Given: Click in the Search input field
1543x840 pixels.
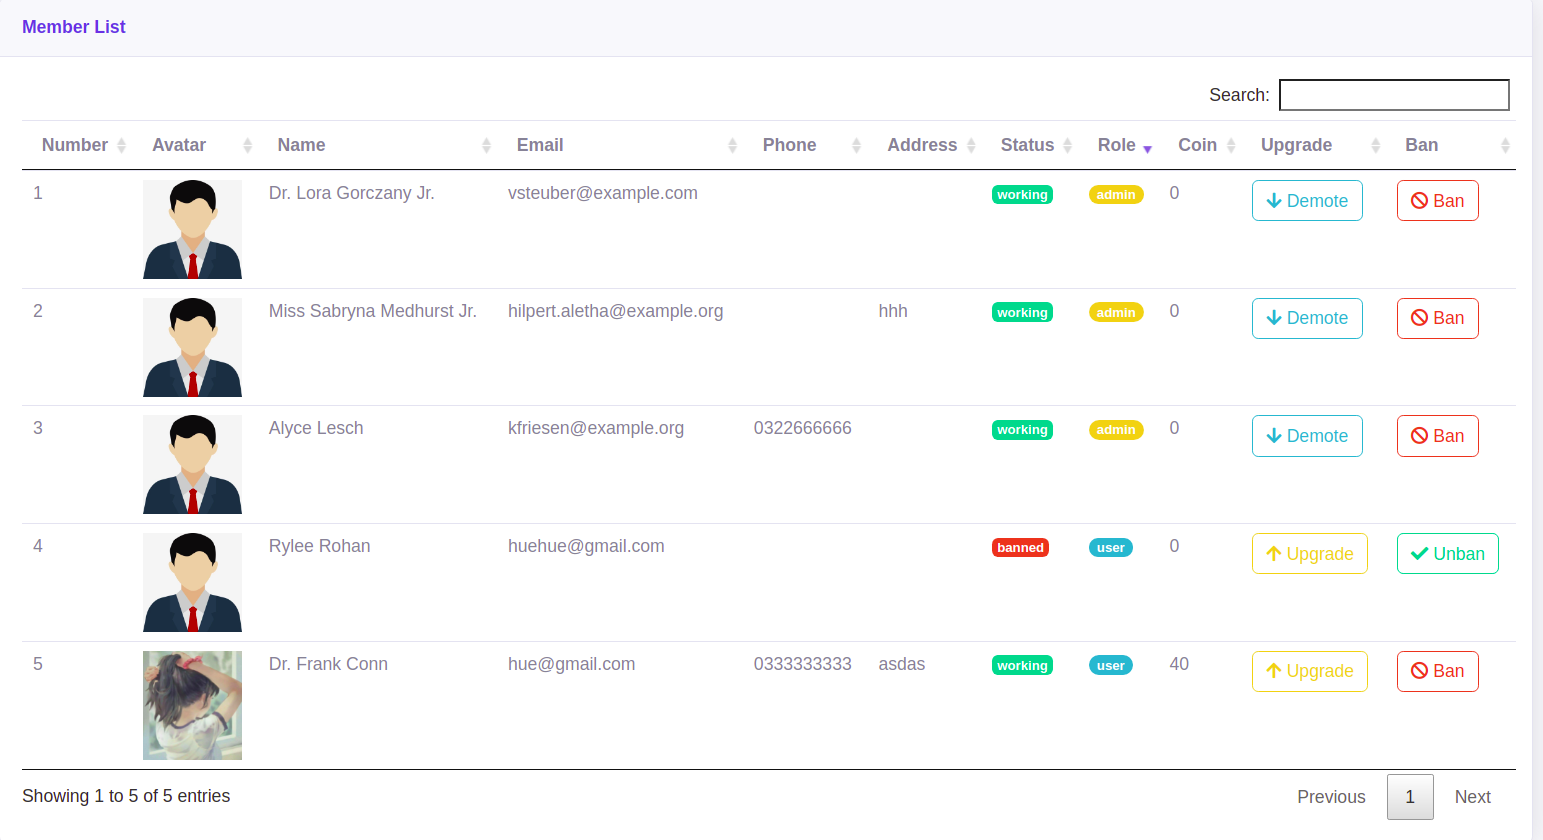Looking at the screenshot, I should [1394, 95].
